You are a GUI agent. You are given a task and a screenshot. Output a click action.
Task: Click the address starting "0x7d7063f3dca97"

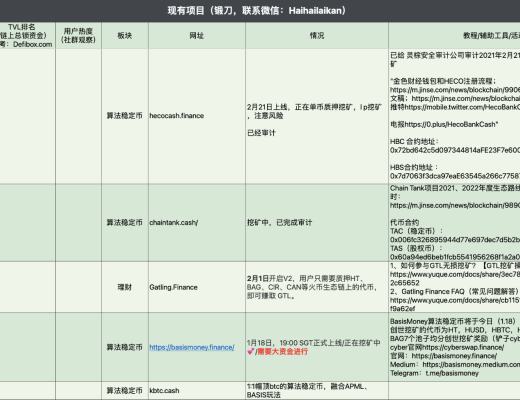click(455, 176)
